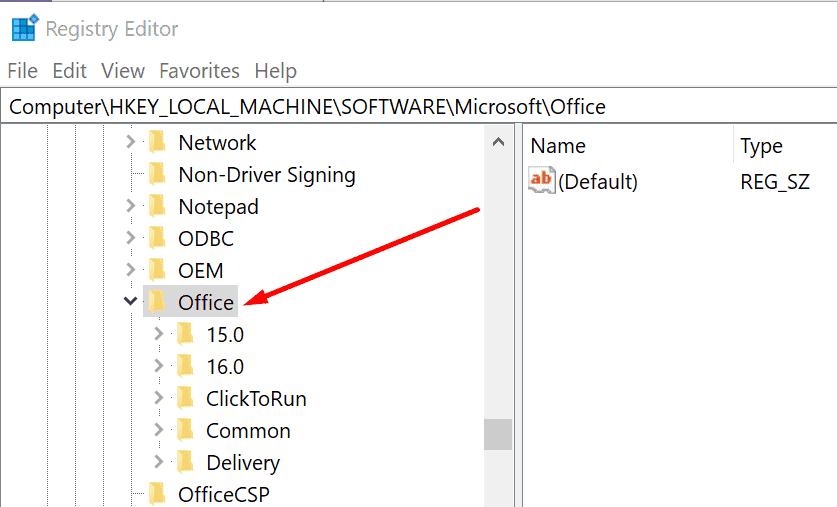Click the REG_SZ type cell
The image size is (837, 507).
(x=775, y=182)
